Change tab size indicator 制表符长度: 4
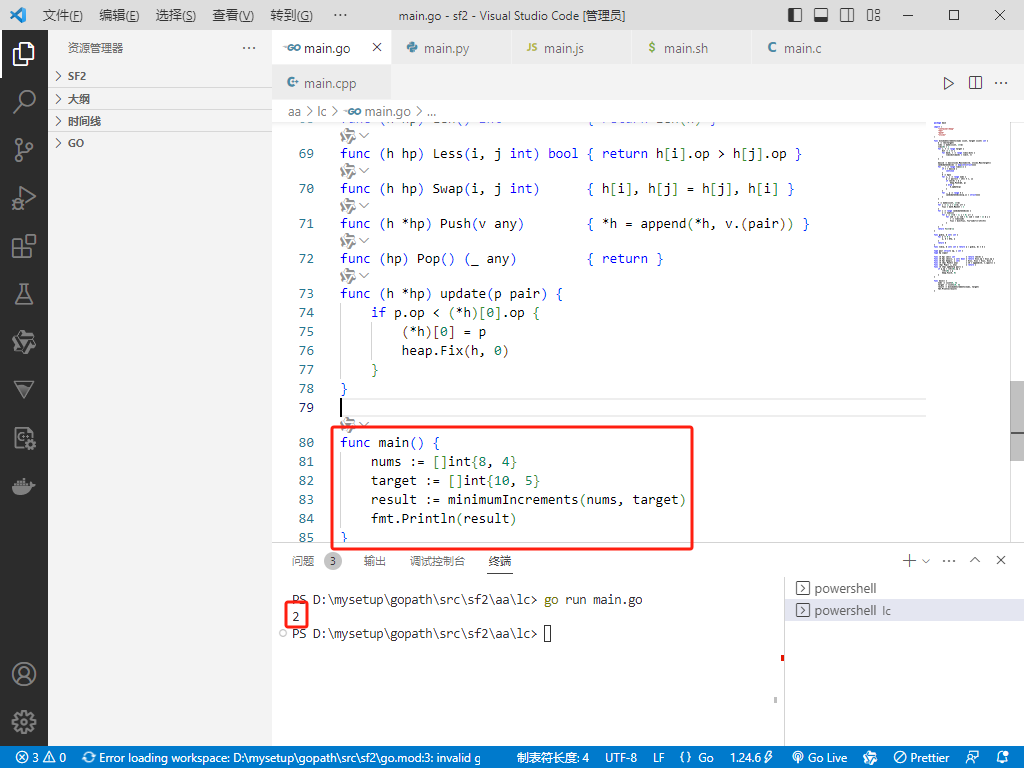 [x=552, y=758]
